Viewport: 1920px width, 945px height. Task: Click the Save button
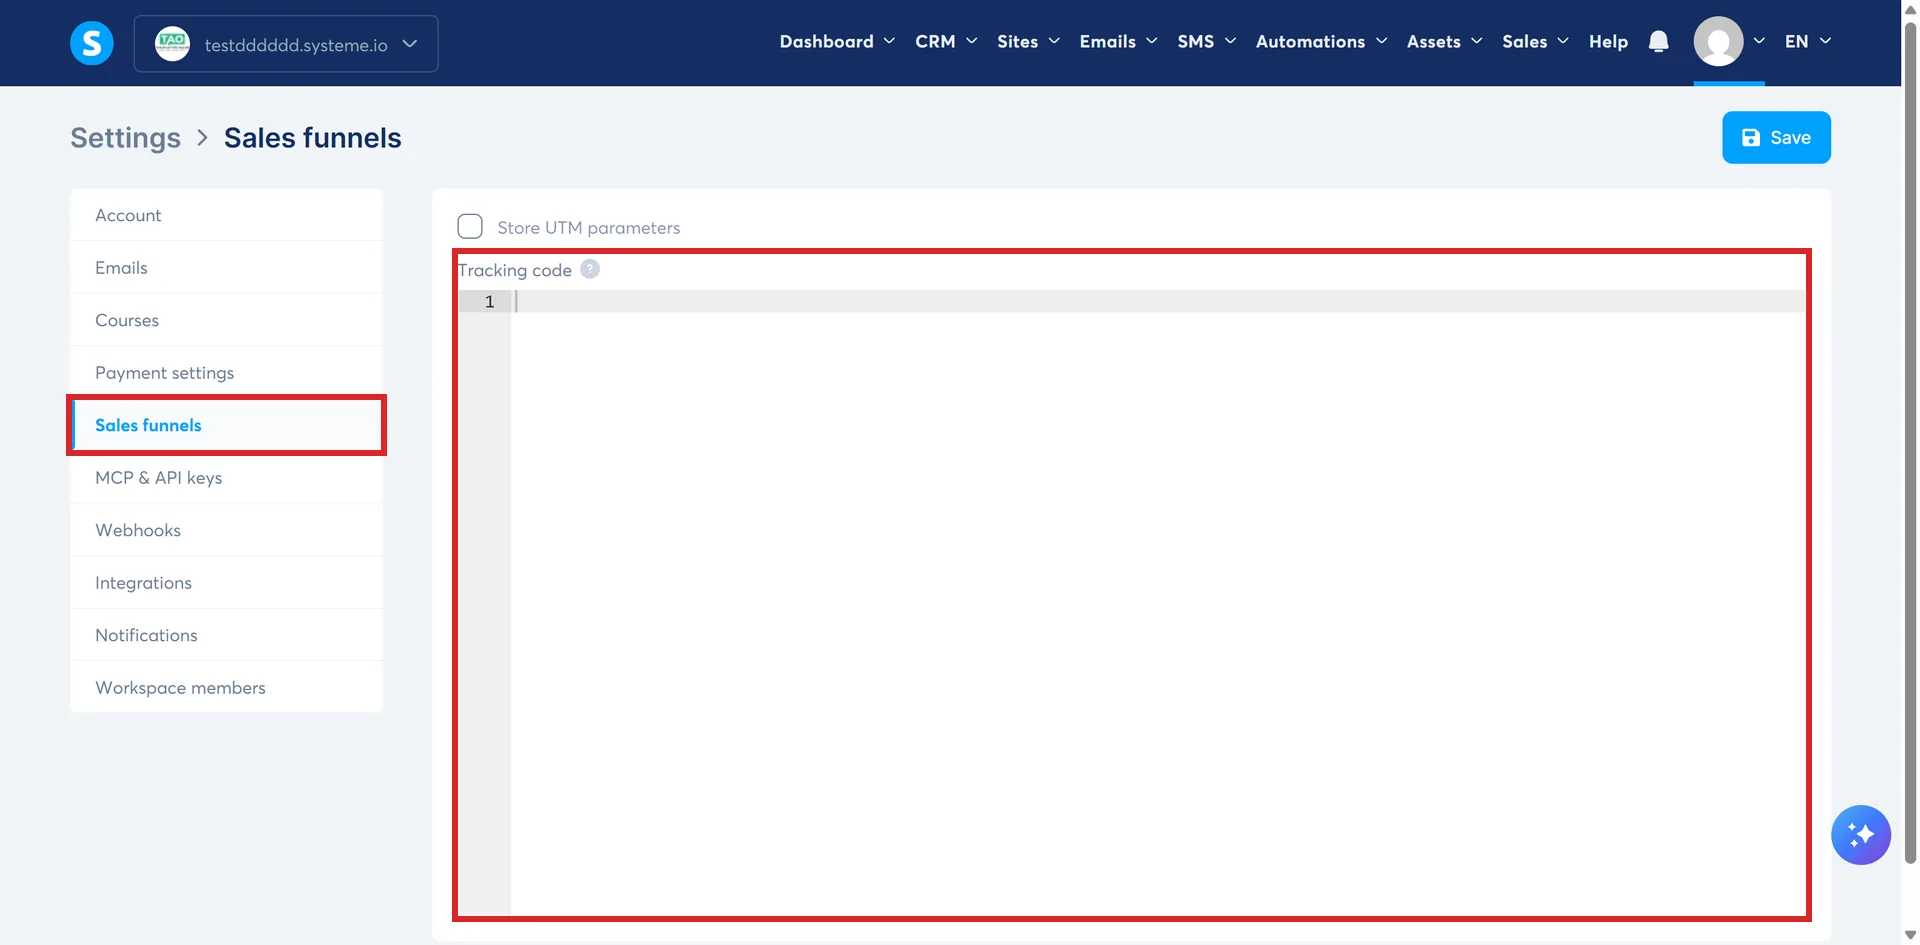click(1776, 137)
